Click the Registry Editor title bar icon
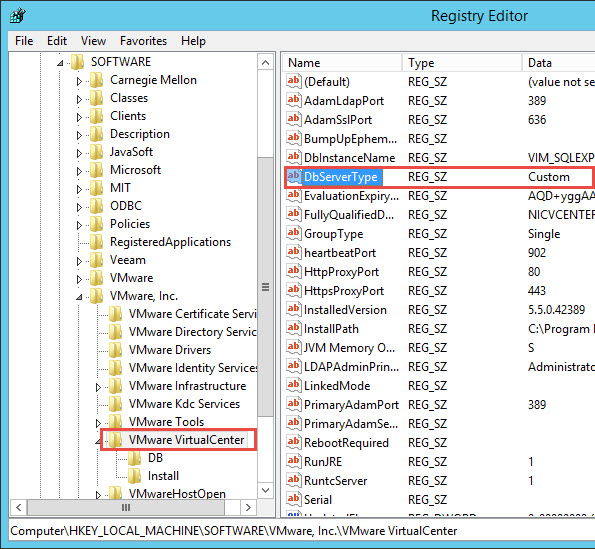 [x=17, y=16]
